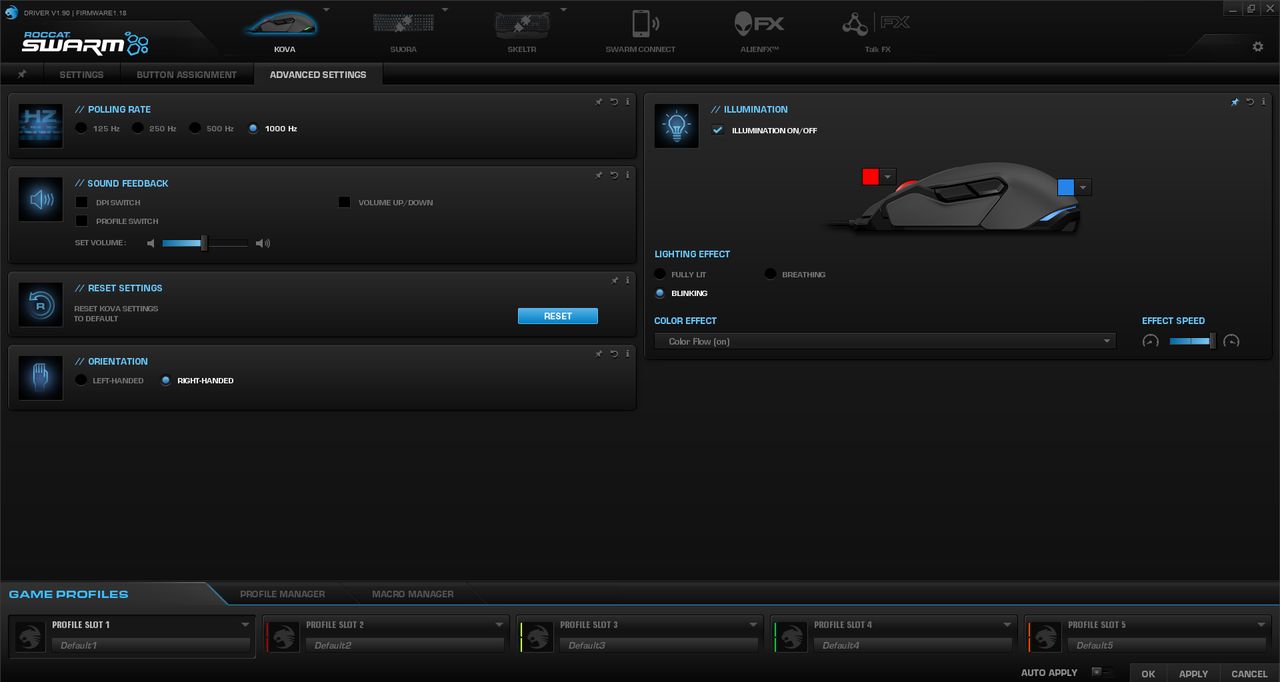1280x682 pixels.
Task: Select Fully Lit lighting effect
Action: point(660,274)
